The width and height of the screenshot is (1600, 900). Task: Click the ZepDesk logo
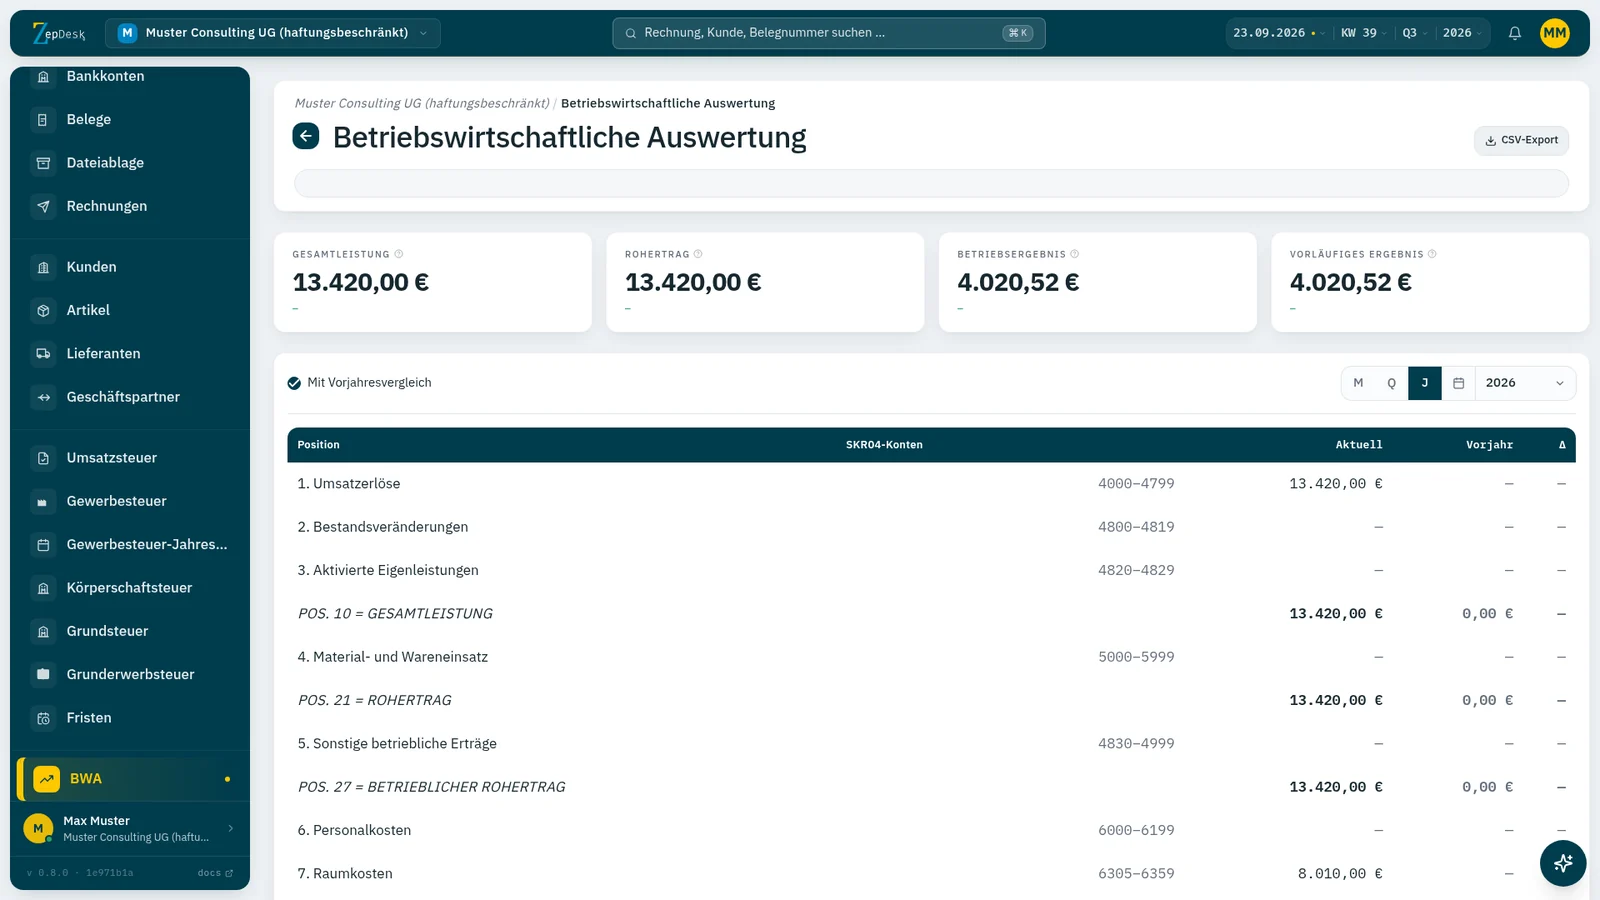click(59, 33)
